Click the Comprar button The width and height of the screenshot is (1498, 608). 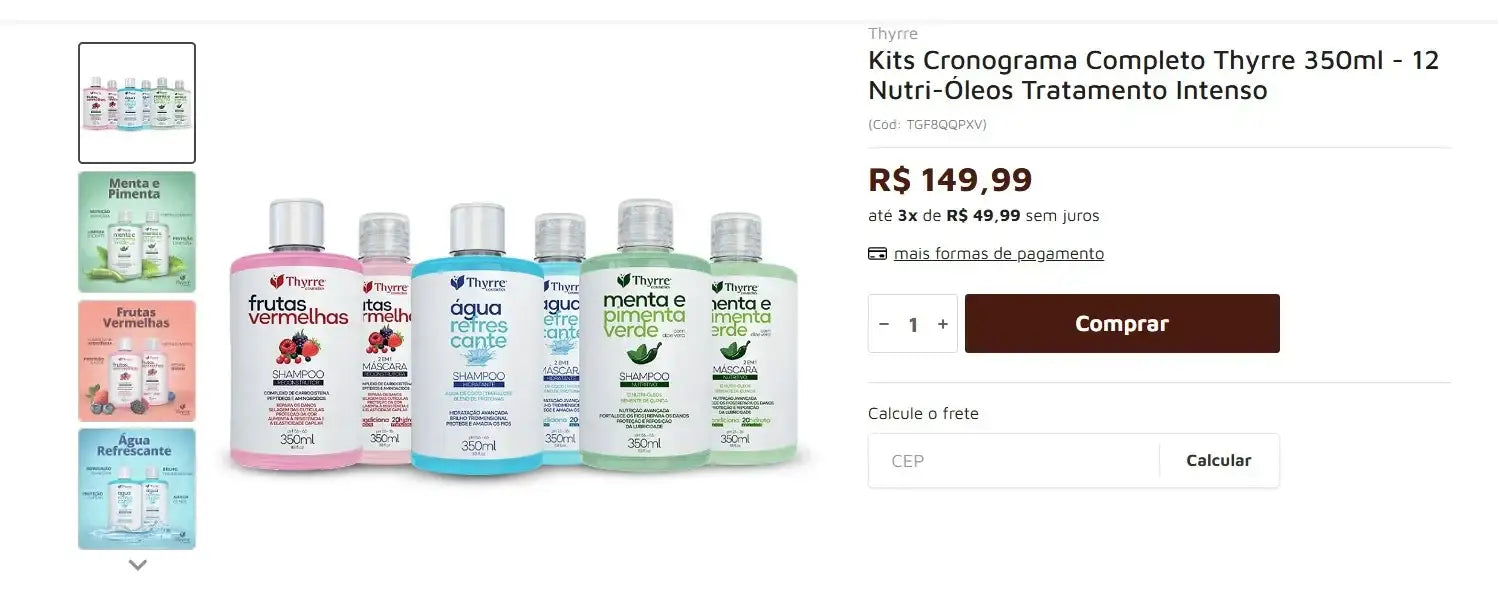[x=1122, y=323]
